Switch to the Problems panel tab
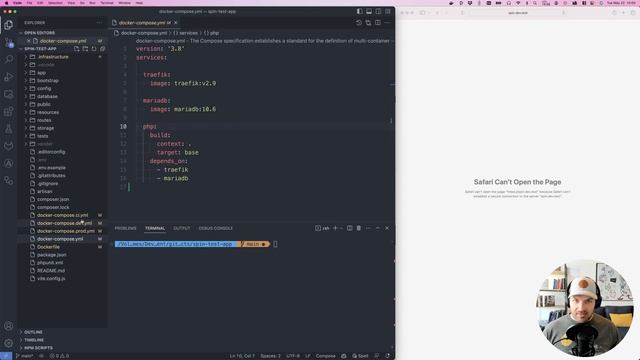Image resolution: width=640 pixels, height=360 pixels. point(125,228)
